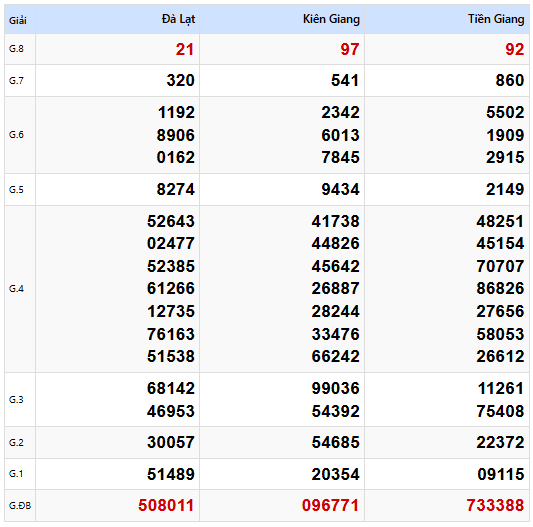Click the Kiên Giang column header
This screenshot has height=527, width=533.
pos(331,19)
